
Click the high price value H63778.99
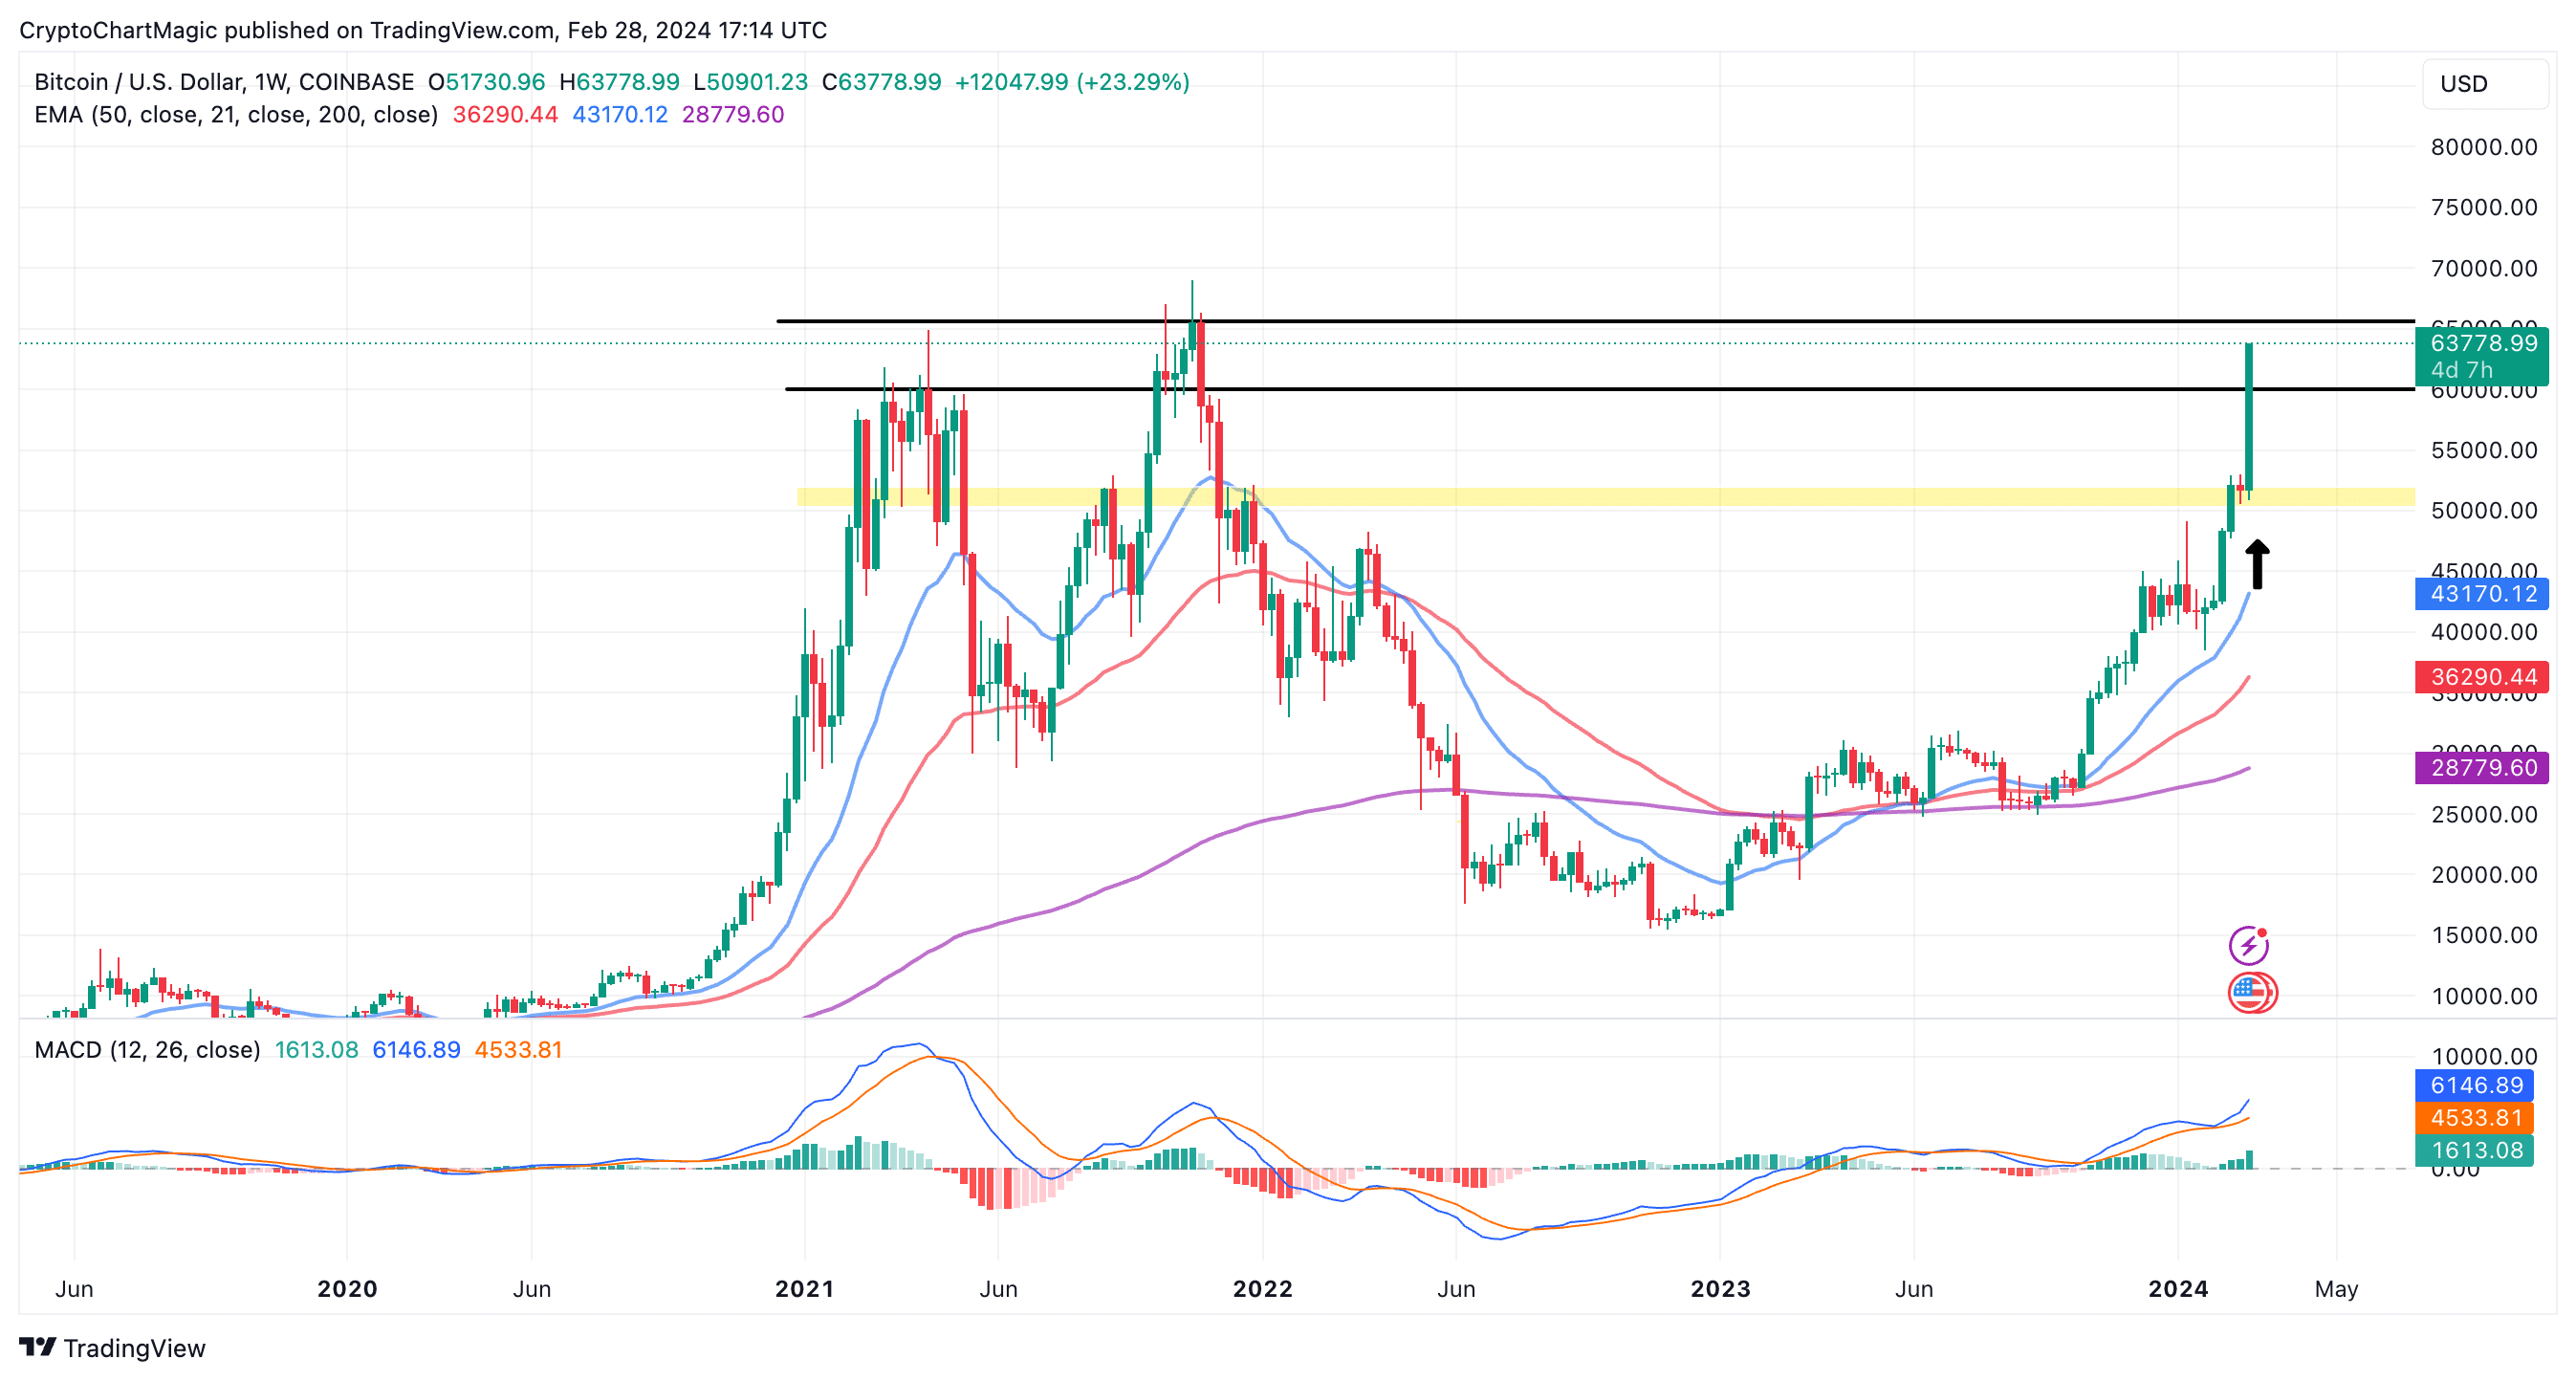point(619,82)
